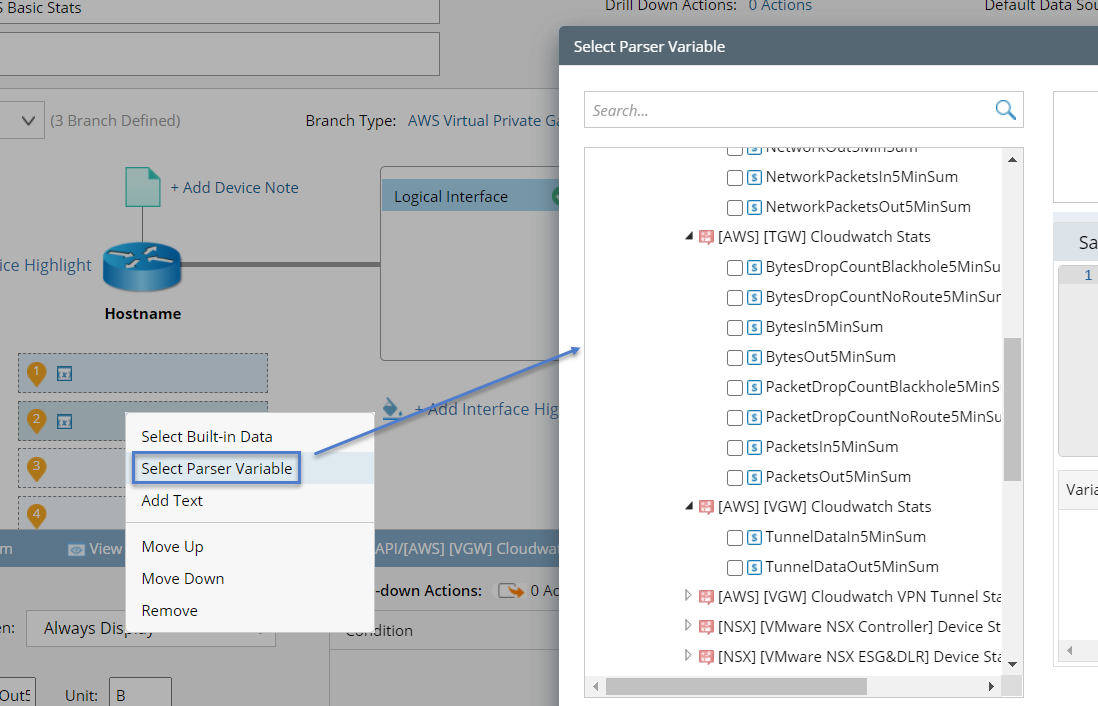This screenshot has width=1098, height=706.
Task: Click the BytesIn5MinSum variable type icon
Action: [754, 327]
